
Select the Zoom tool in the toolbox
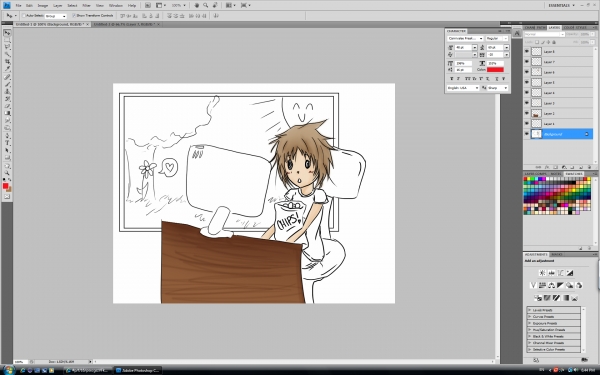pyautogui.click(x=7, y=173)
